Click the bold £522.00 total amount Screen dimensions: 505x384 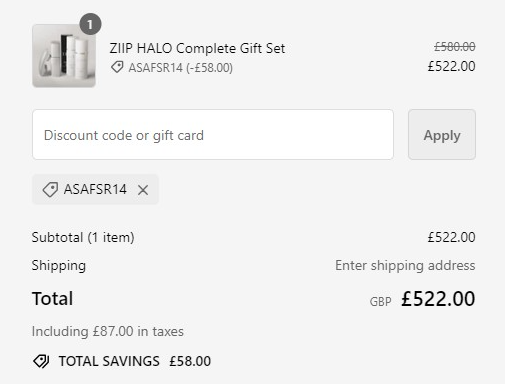(x=438, y=299)
